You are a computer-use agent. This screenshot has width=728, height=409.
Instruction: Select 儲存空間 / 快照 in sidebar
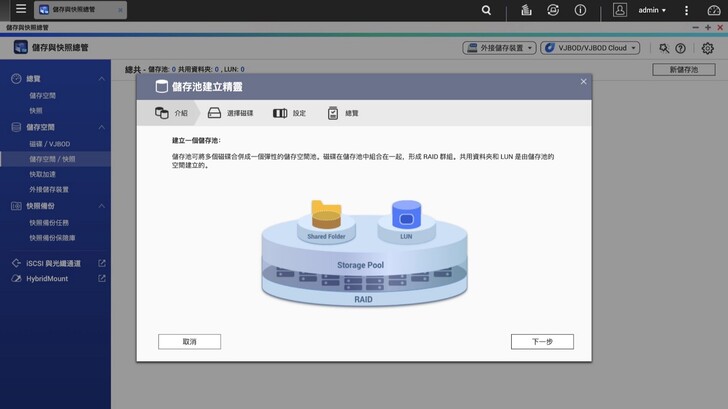(55, 159)
